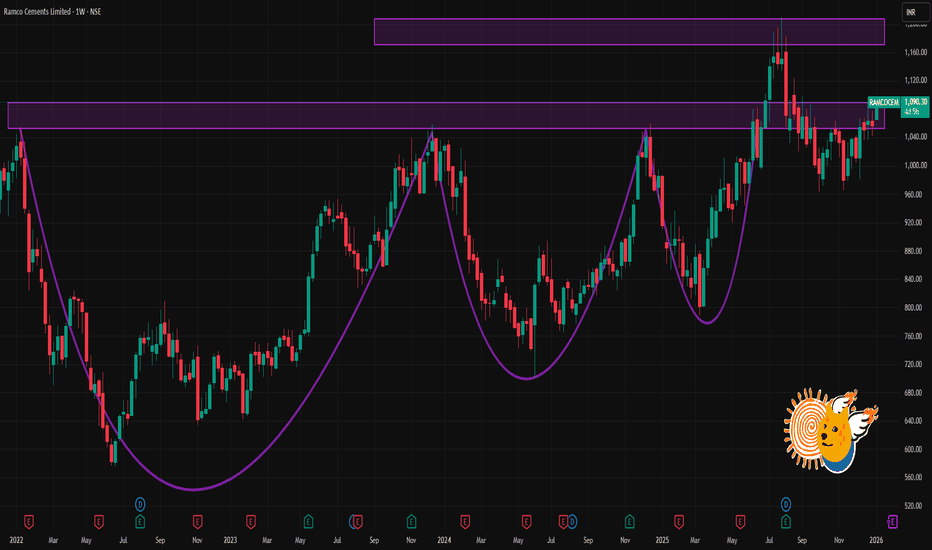Open the August 2022 green earnings marker
This screenshot has height=550, width=932.
point(140,522)
